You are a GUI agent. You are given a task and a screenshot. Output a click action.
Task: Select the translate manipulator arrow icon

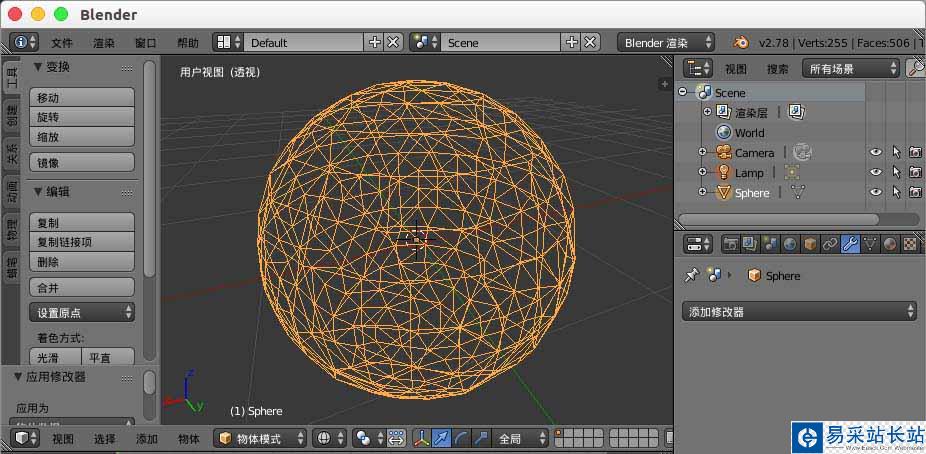[441, 439]
